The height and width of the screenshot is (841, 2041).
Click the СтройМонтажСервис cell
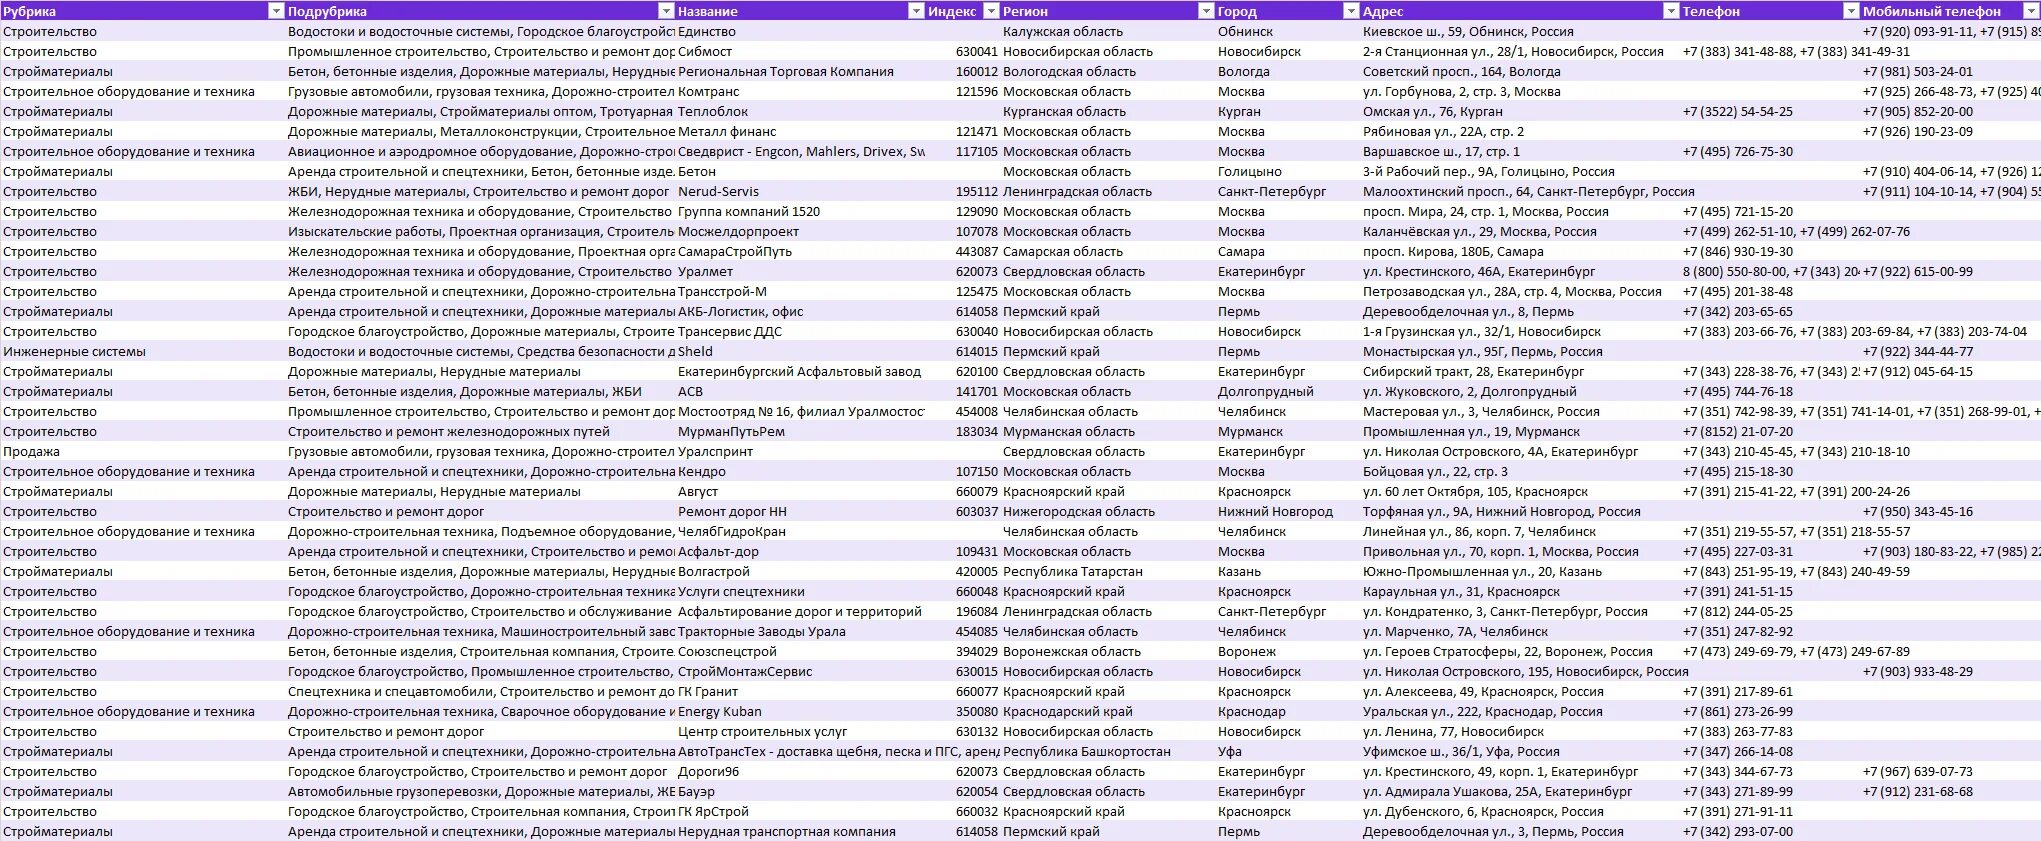pyautogui.click(x=800, y=671)
